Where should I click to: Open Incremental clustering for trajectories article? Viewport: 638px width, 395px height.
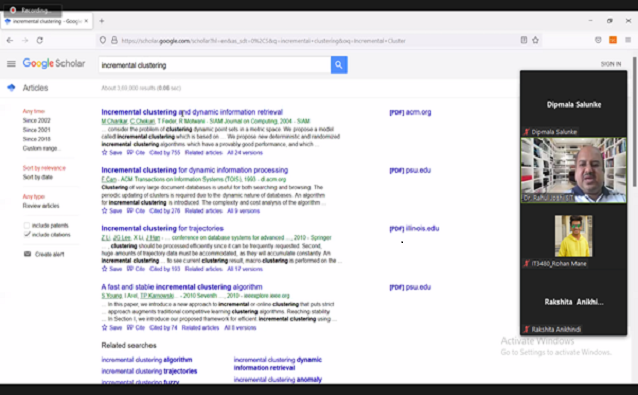[x=162, y=228]
